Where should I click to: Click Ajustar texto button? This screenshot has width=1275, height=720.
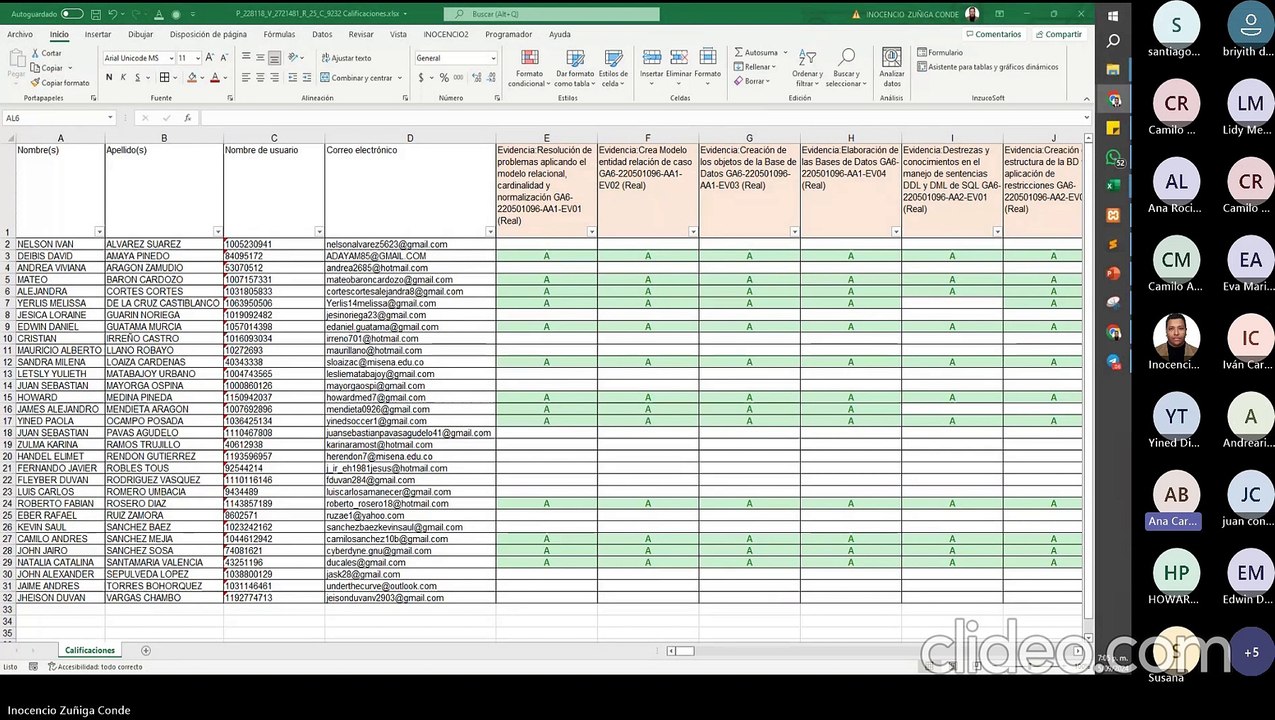347,58
